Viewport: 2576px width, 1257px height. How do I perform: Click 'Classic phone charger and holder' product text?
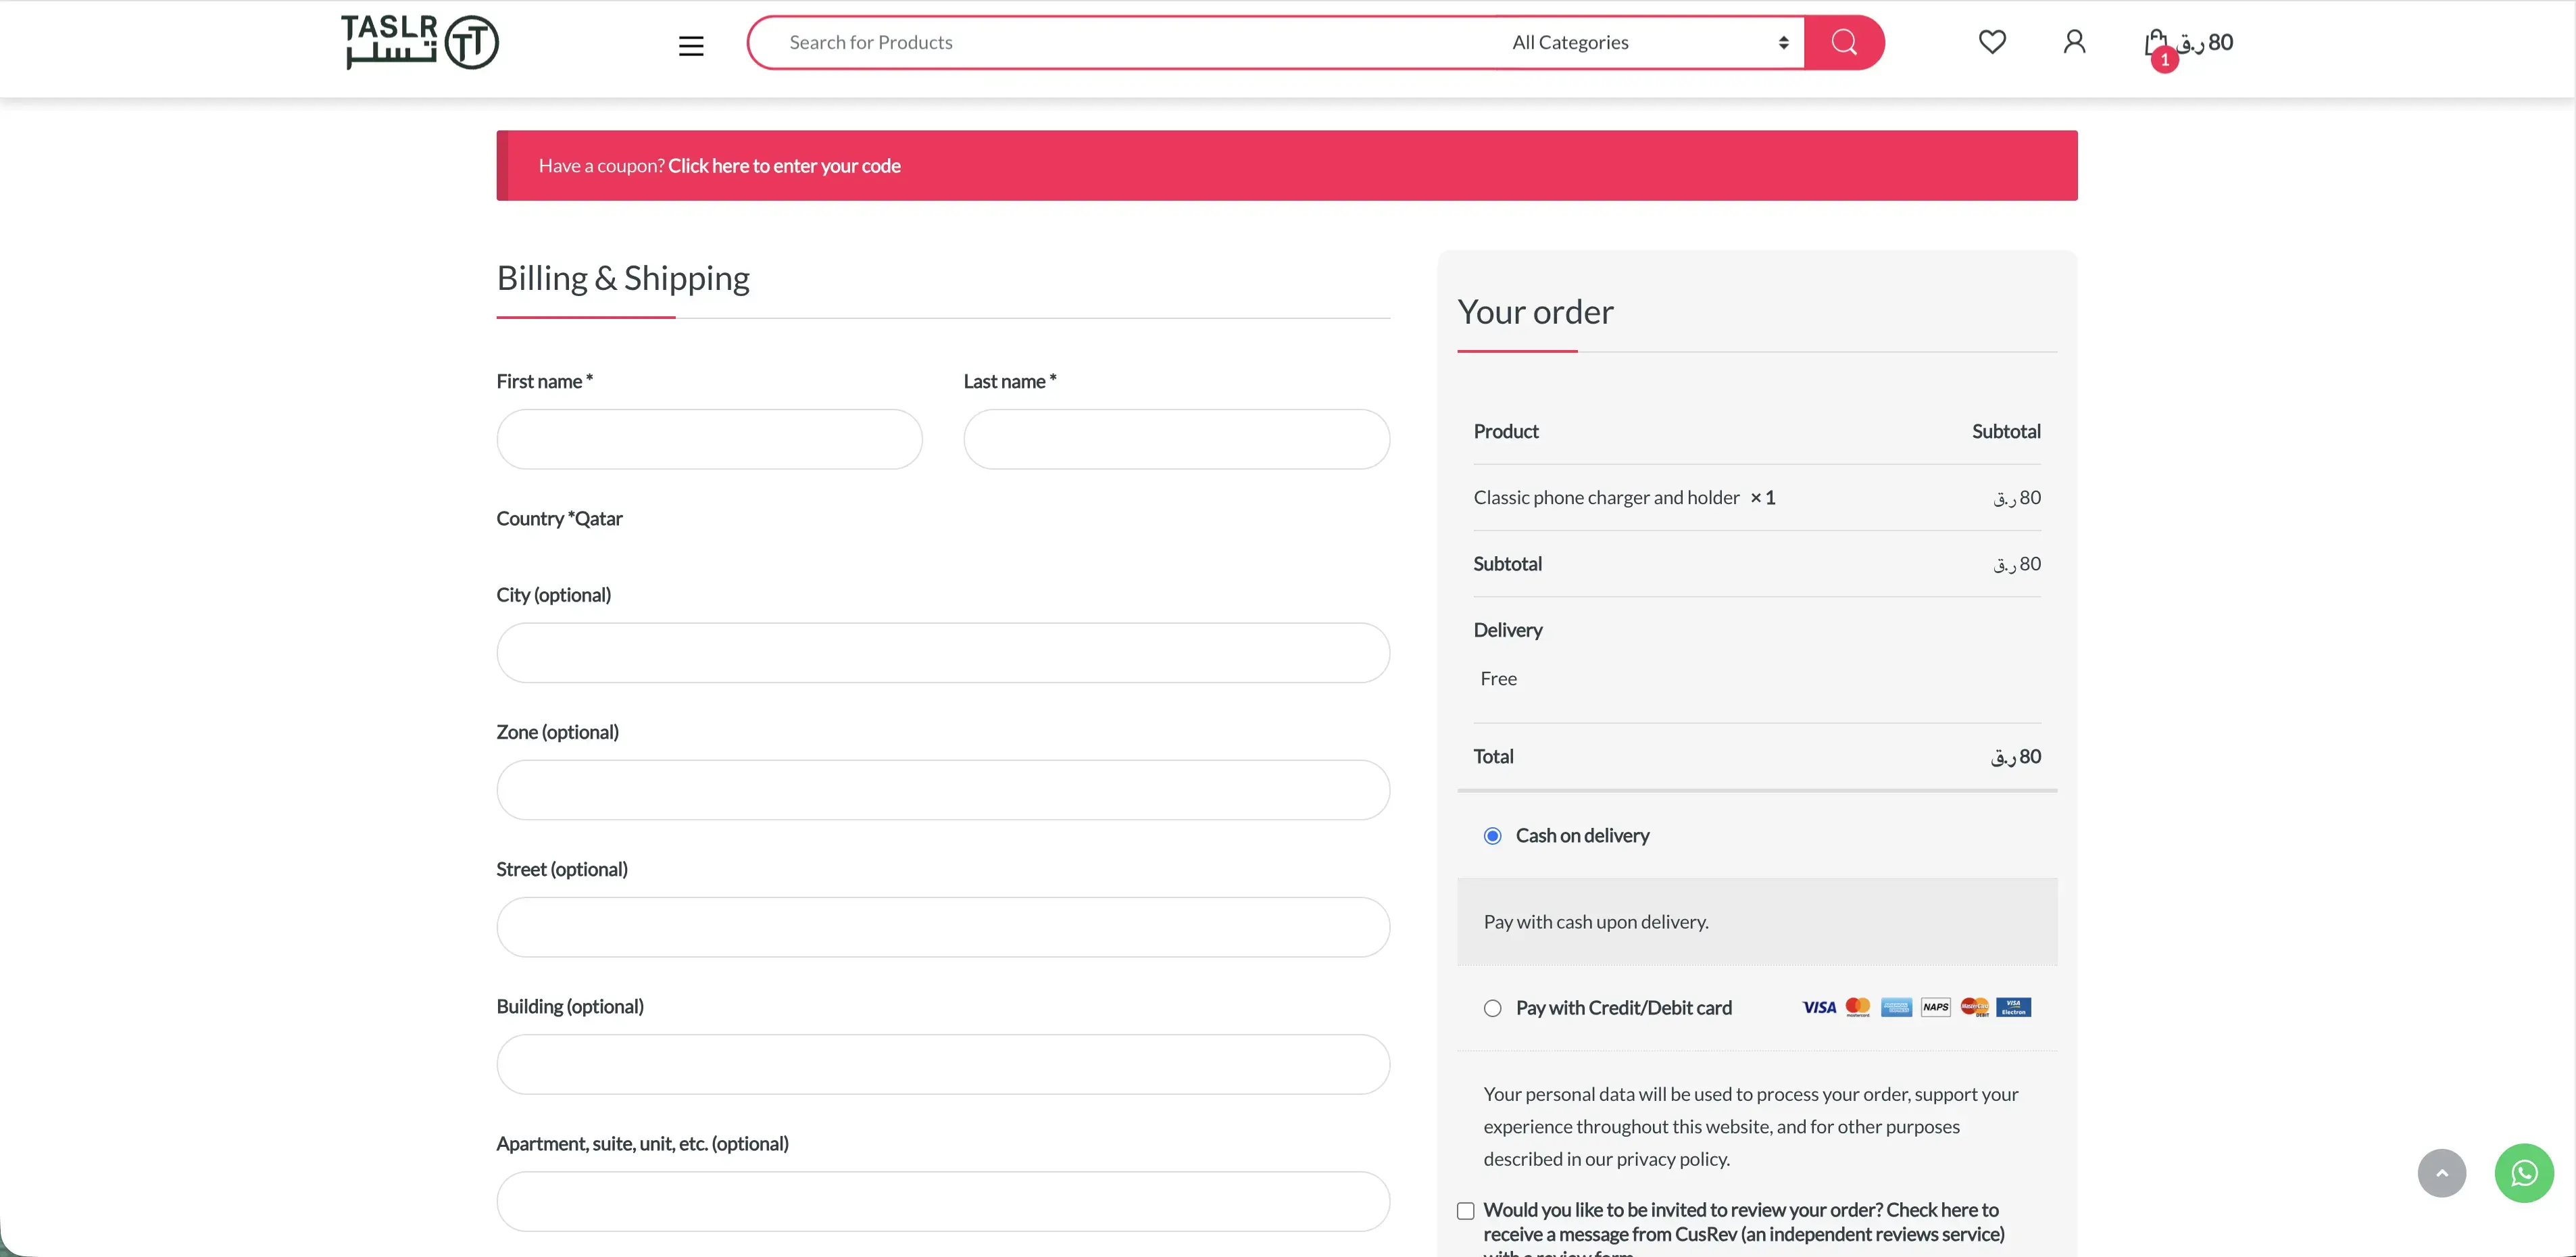click(x=1606, y=498)
